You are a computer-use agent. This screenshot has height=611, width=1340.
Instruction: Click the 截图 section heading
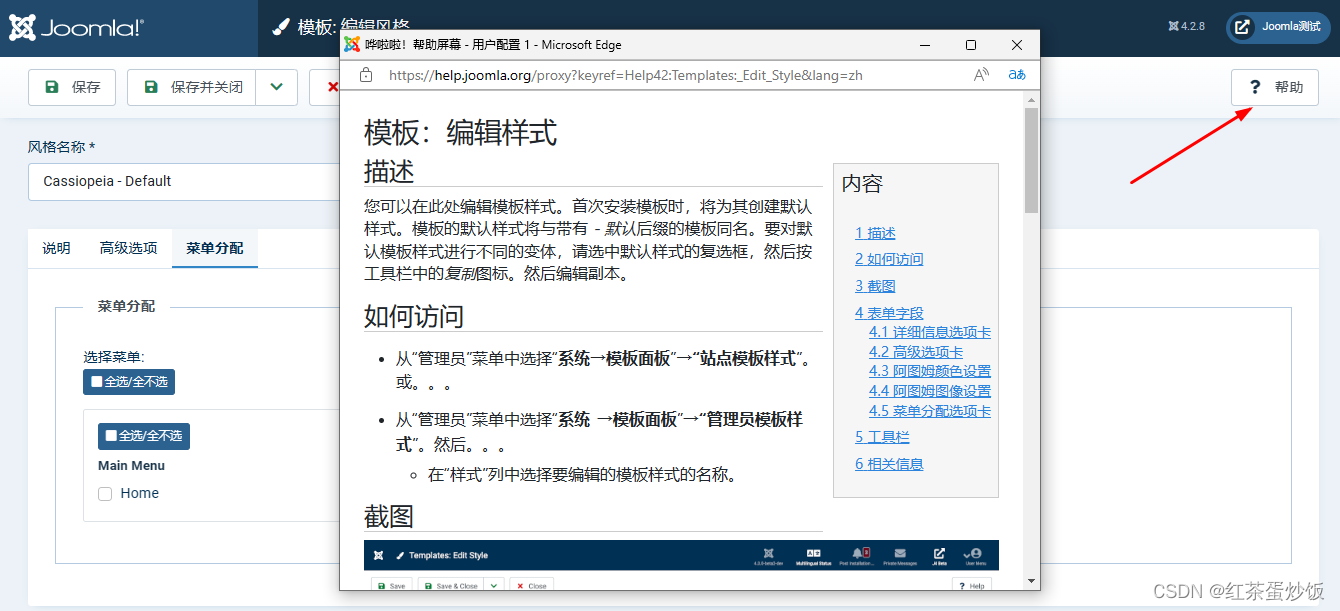pyautogui.click(x=389, y=516)
